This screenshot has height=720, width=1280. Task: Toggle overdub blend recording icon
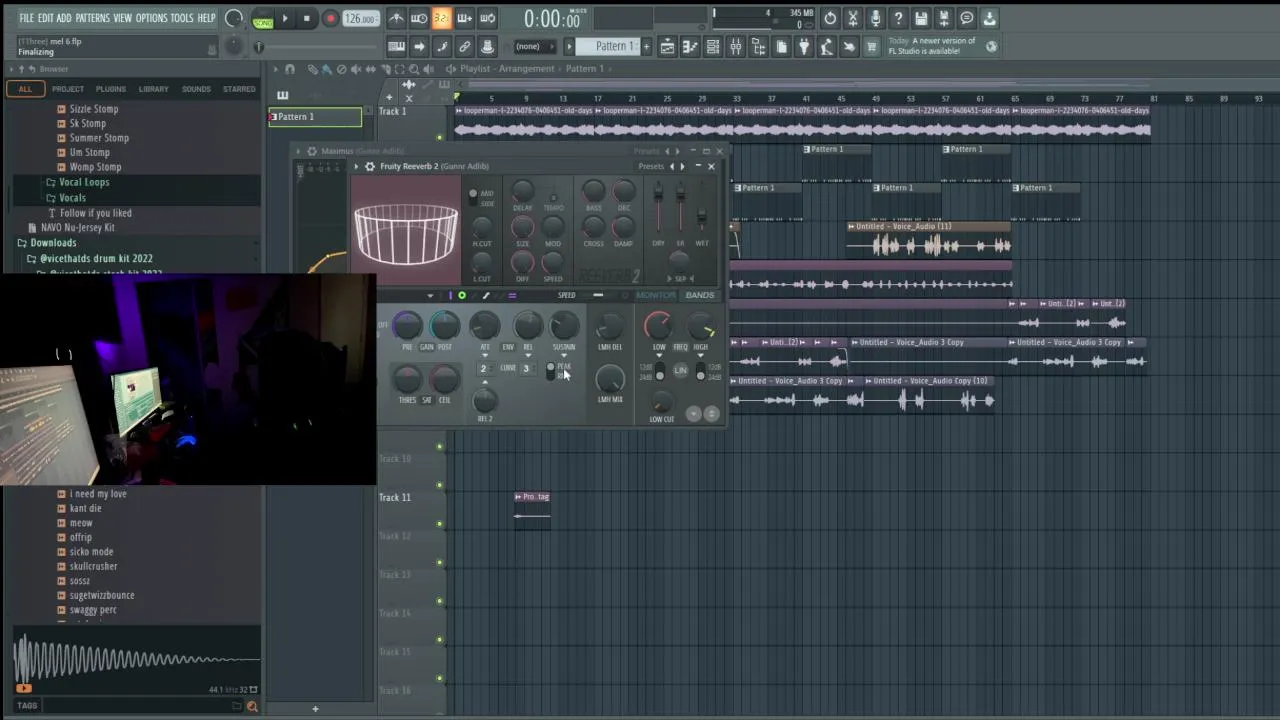coord(464,18)
